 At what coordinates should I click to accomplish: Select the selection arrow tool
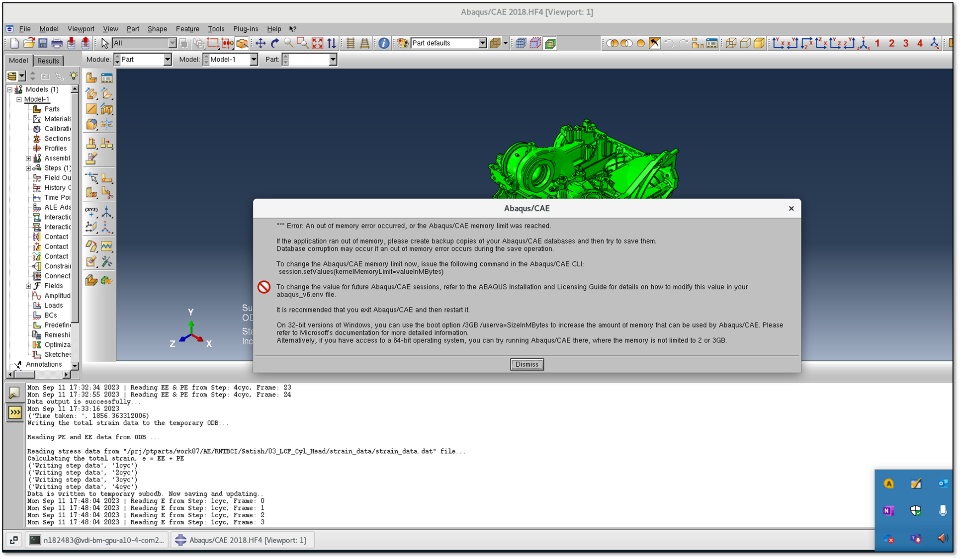tap(105, 43)
